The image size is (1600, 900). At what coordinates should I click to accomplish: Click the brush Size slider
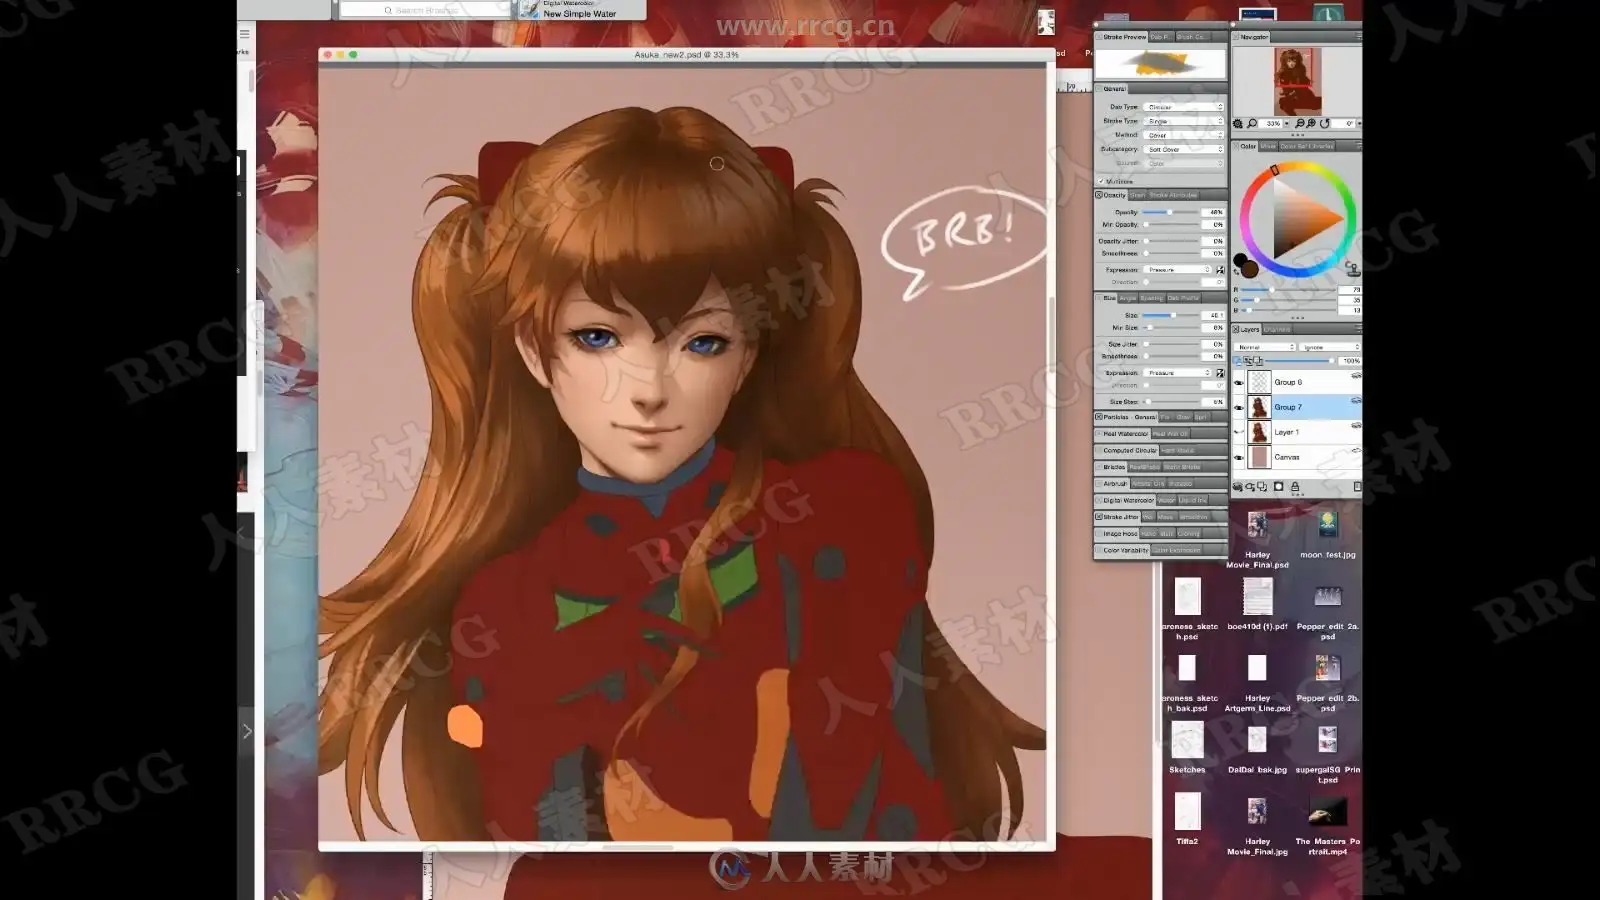coord(1172,315)
